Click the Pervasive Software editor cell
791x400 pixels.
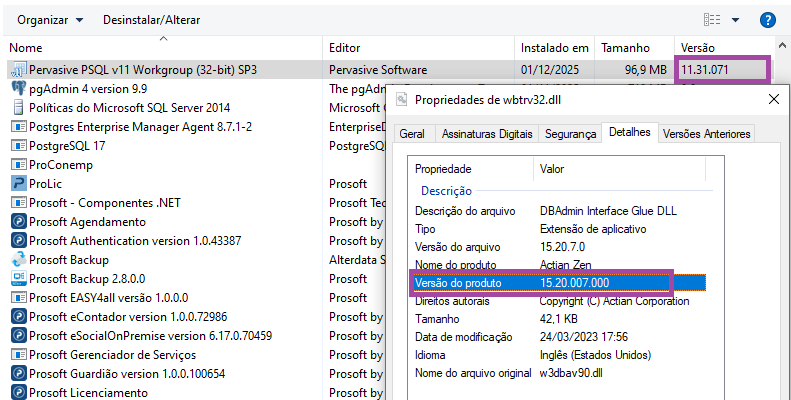coord(378,70)
